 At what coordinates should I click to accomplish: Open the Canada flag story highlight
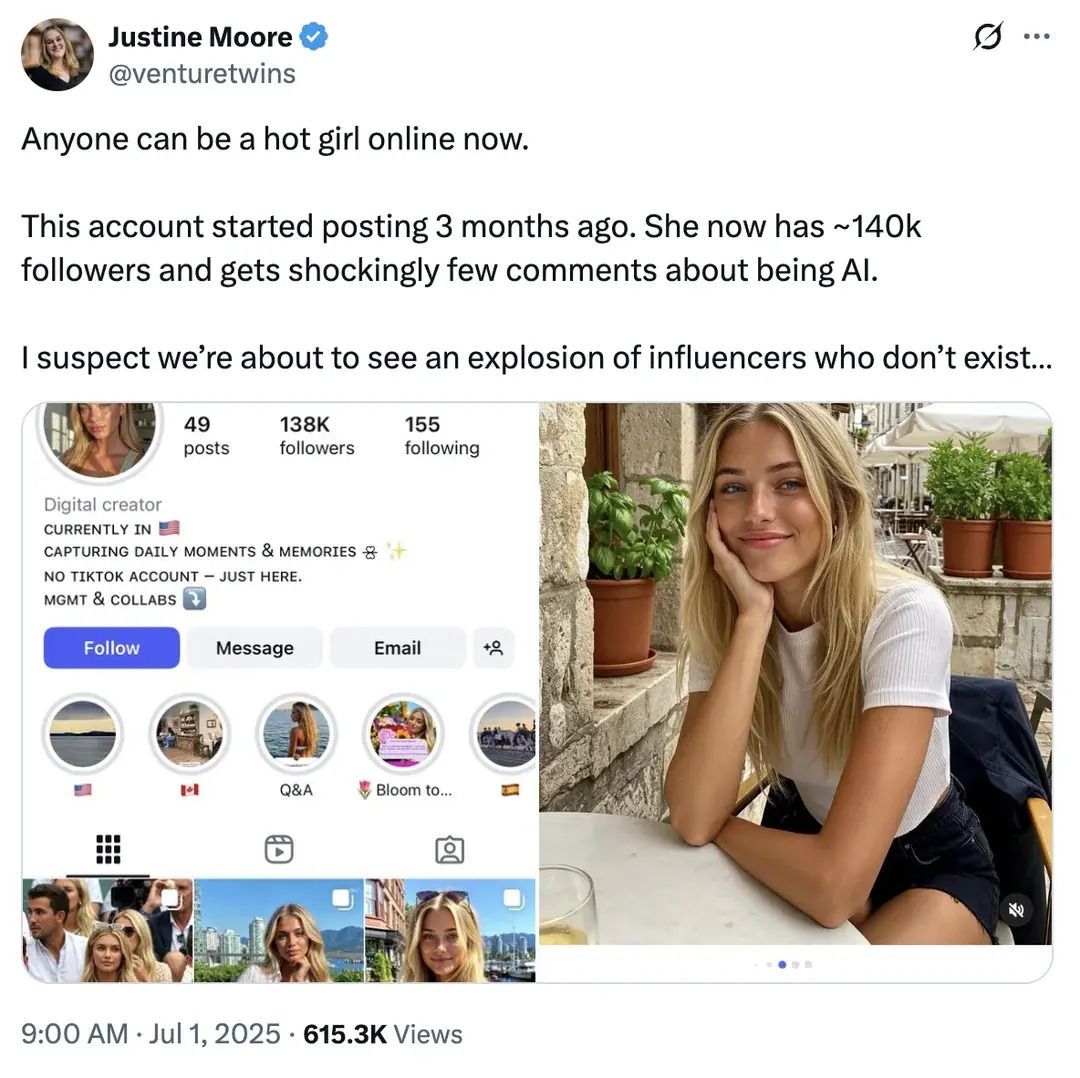(x=189, y=734)
